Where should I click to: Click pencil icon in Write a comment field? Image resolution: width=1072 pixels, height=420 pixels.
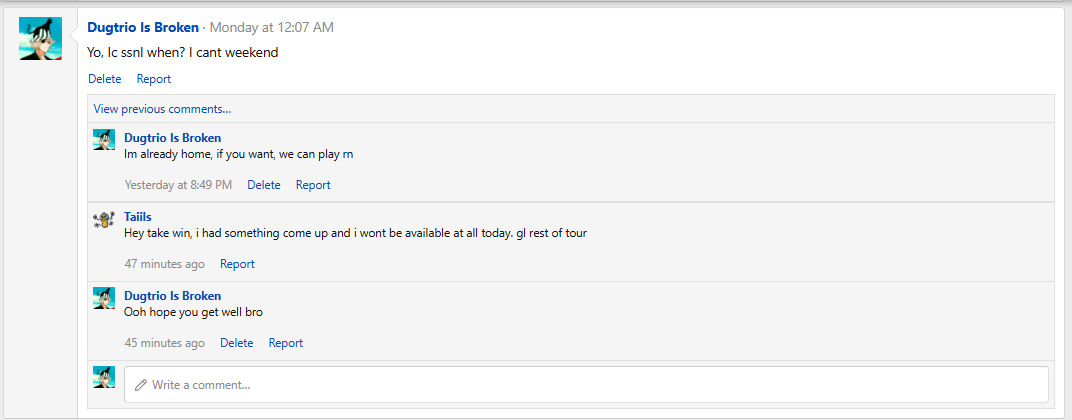141,385
